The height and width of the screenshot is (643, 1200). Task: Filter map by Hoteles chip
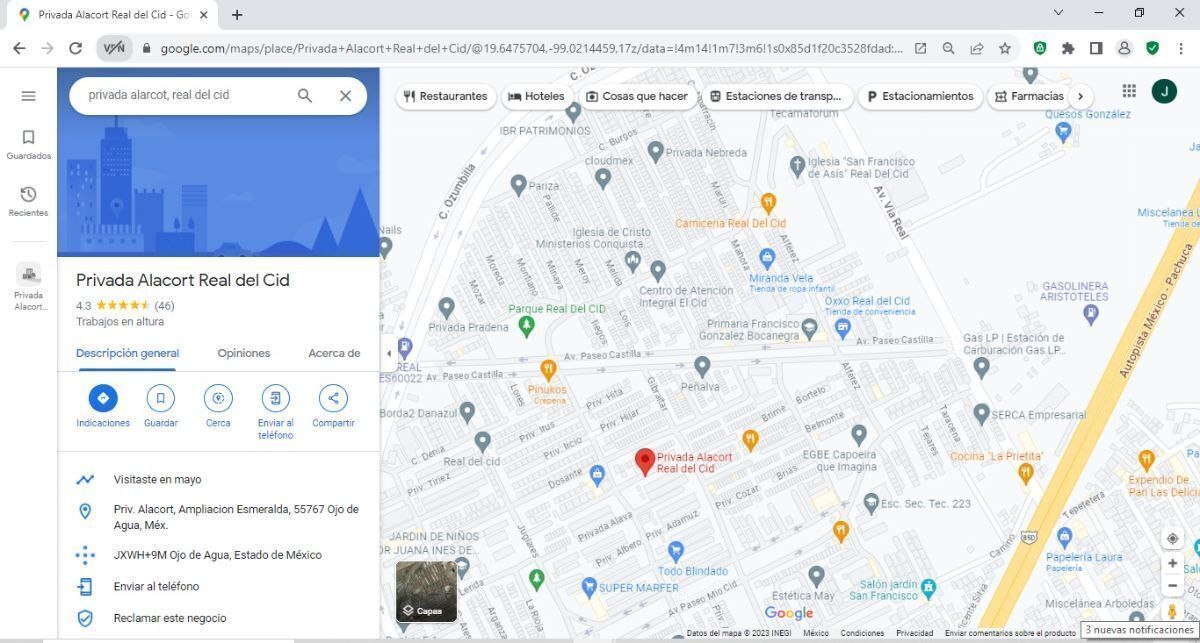pyautogui.click(x=536, y=97)
